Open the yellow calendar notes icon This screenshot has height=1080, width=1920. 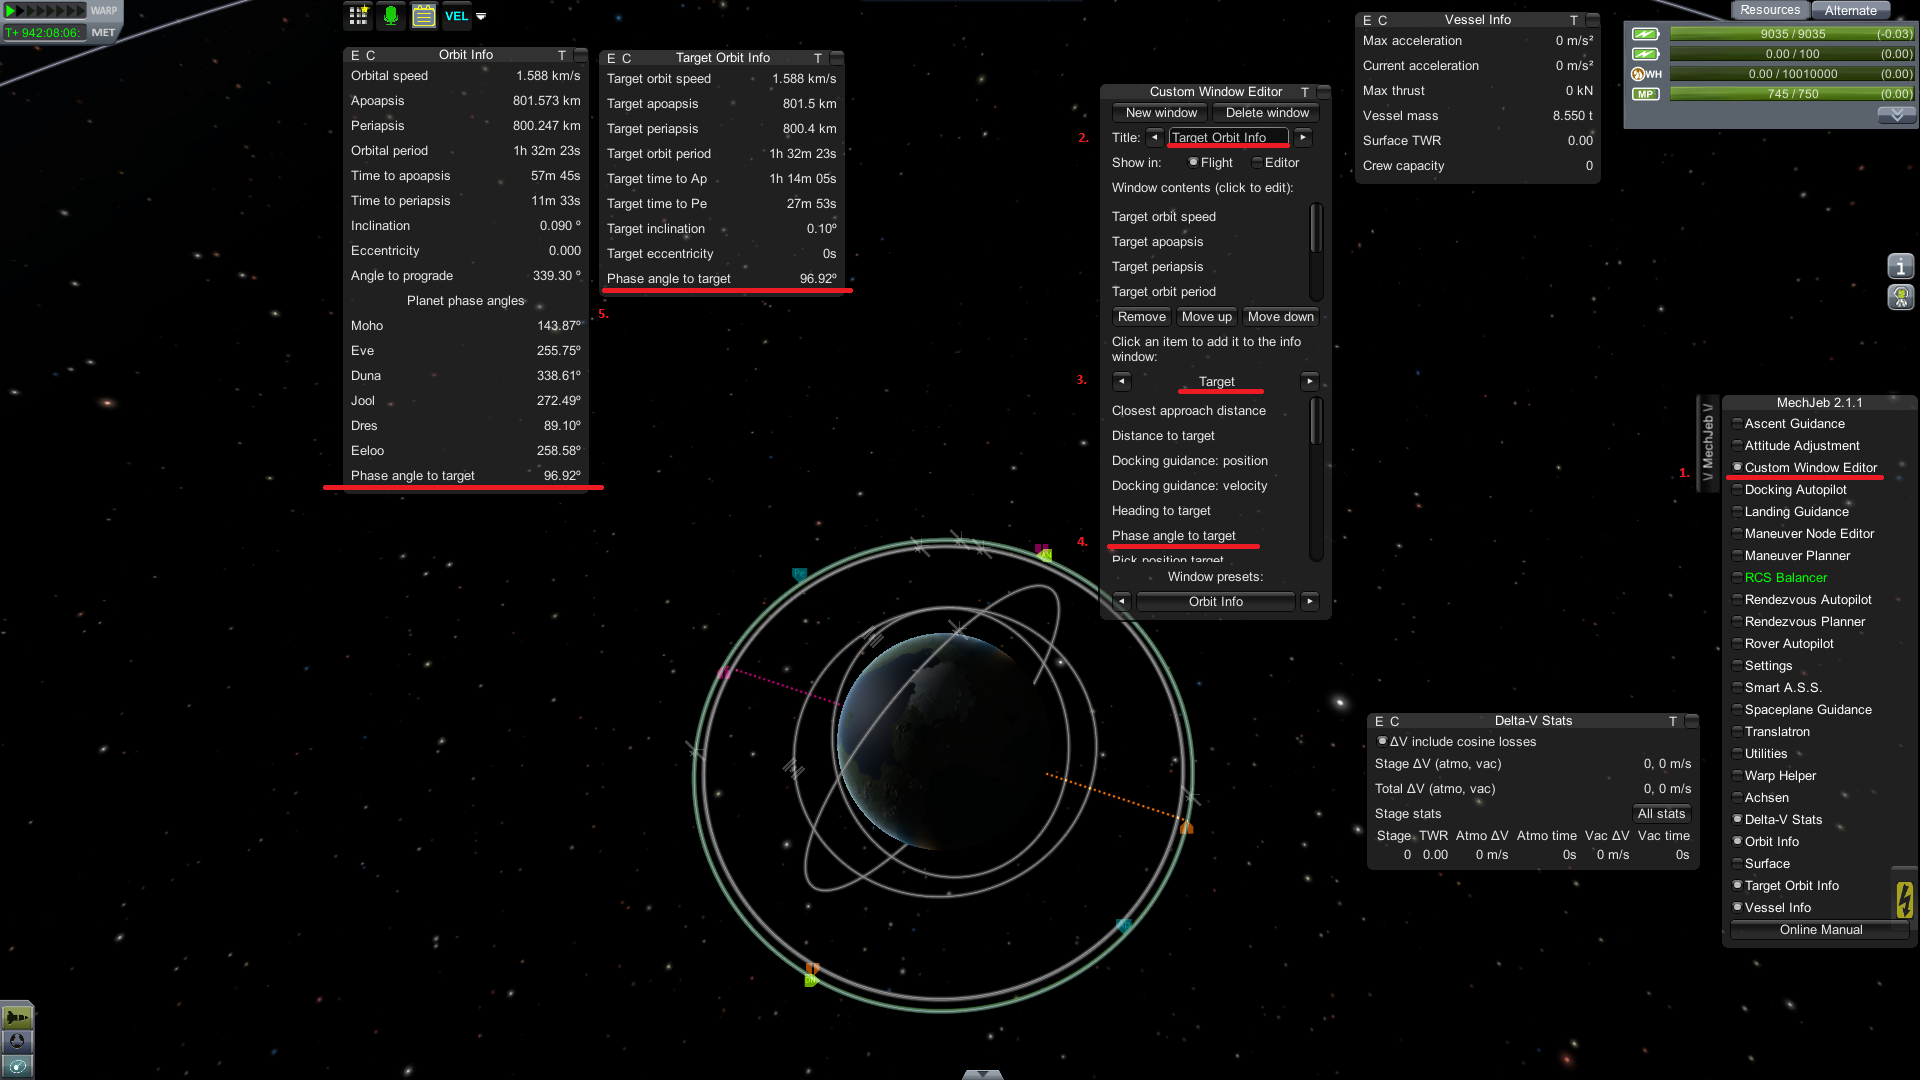(424, 16)
